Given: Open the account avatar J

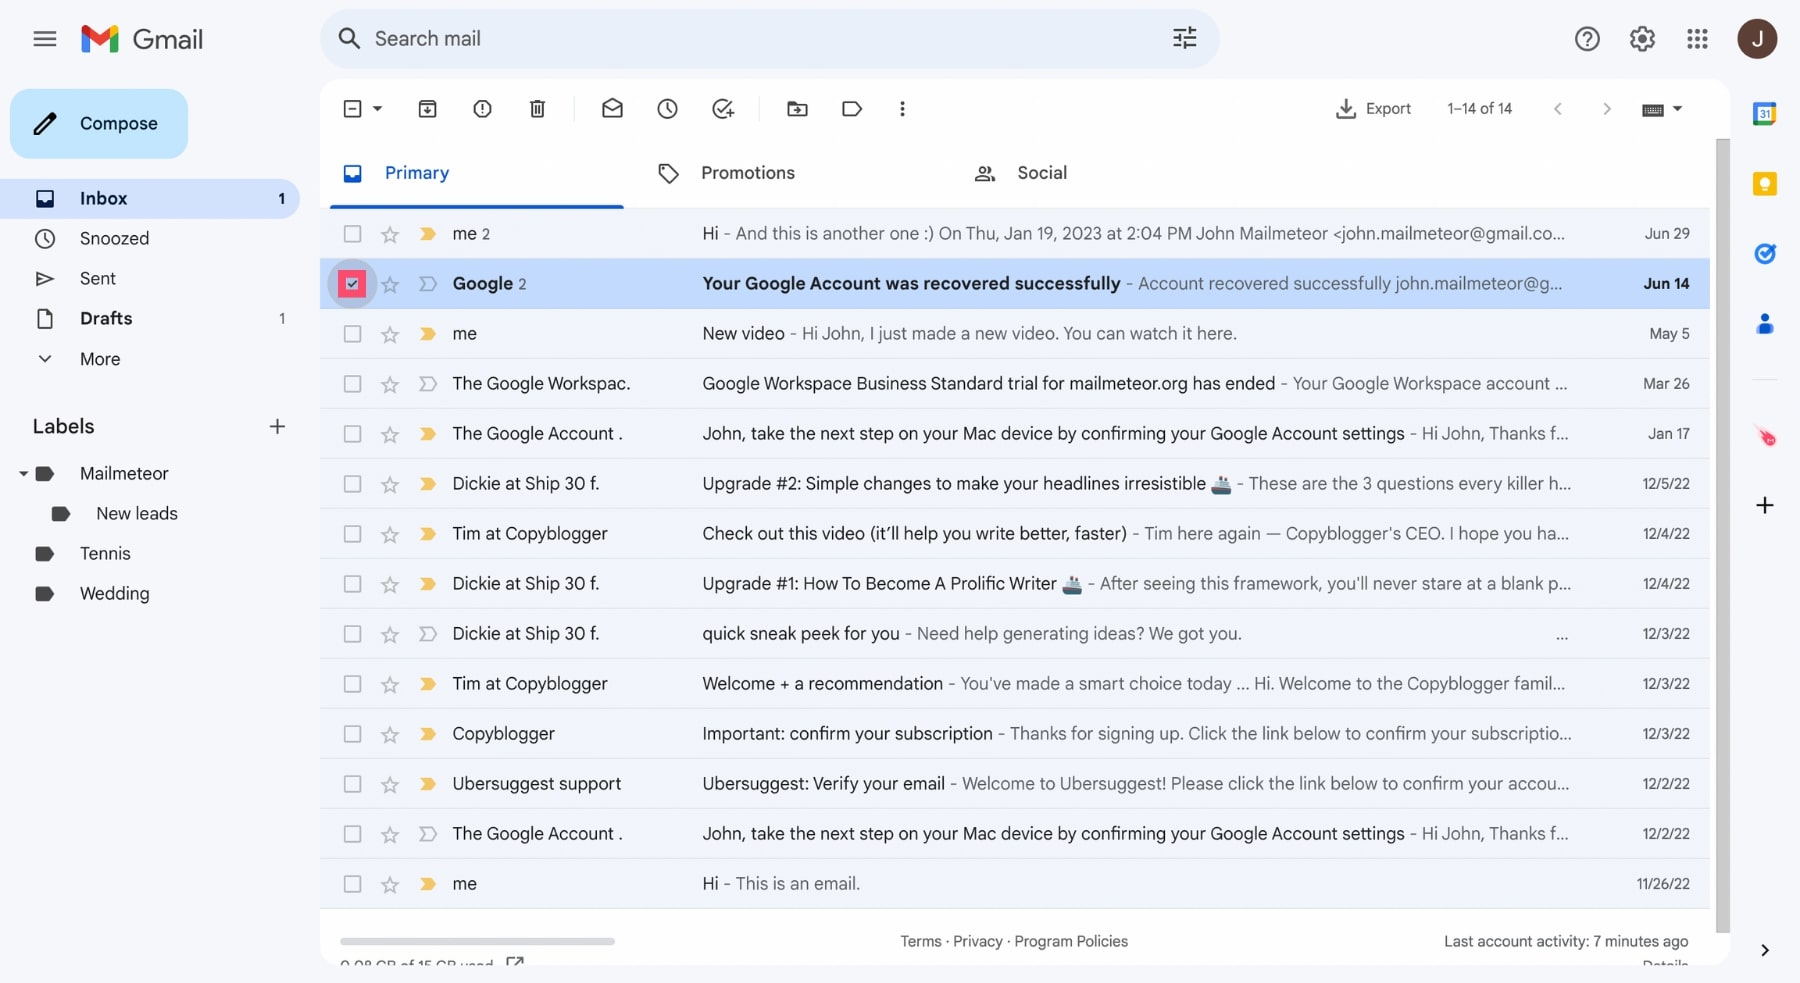Looking at the screenshot, I should click(1757, 39).
